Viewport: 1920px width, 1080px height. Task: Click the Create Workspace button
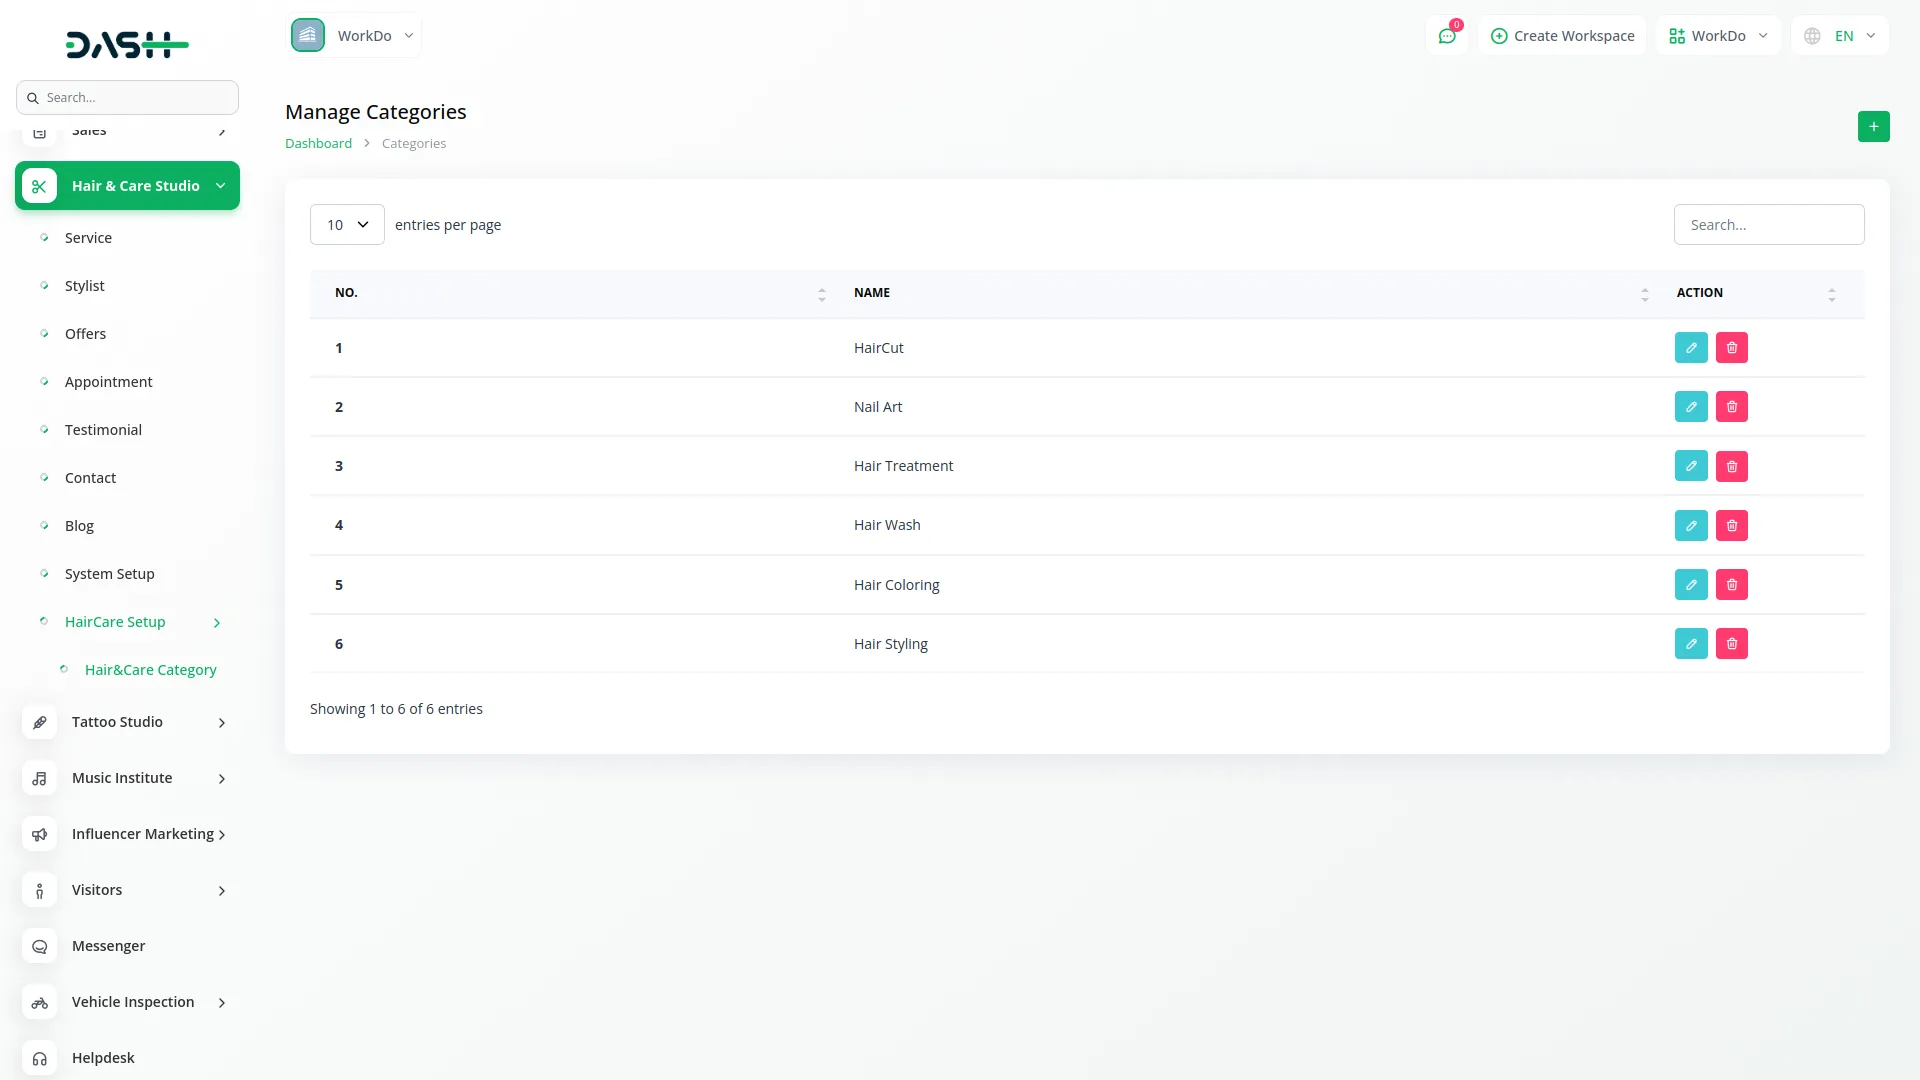(1562, 36)
